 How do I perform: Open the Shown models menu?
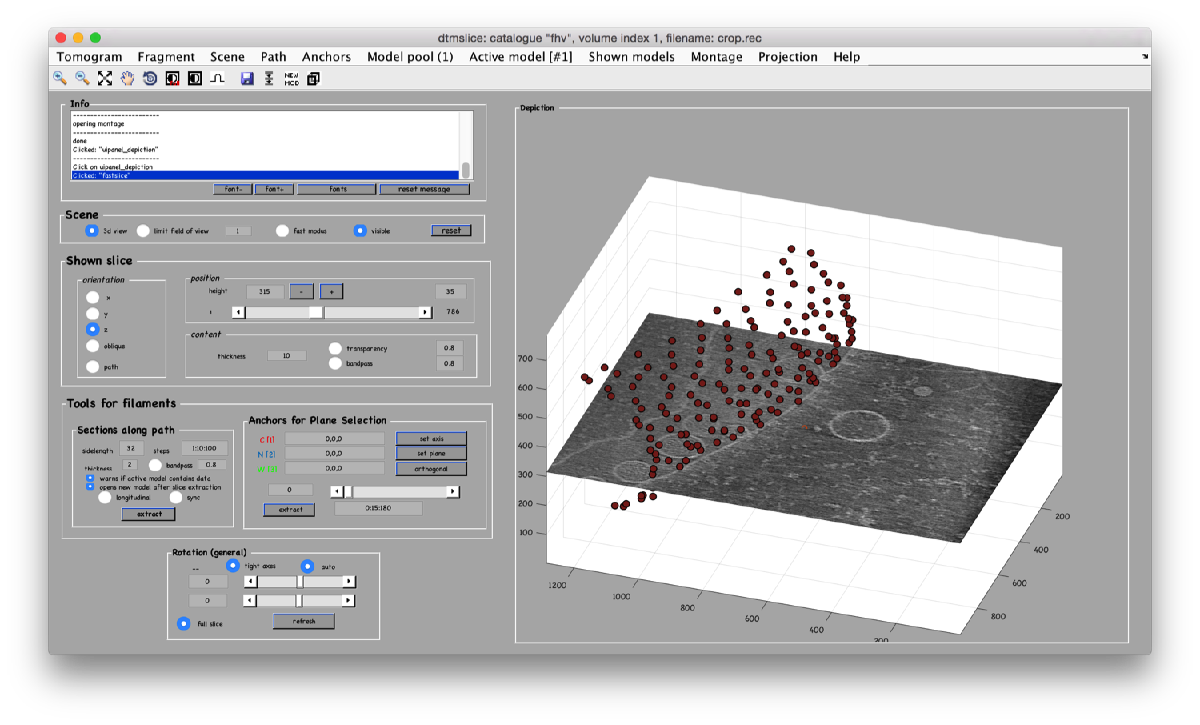click(x=631, y=57)
